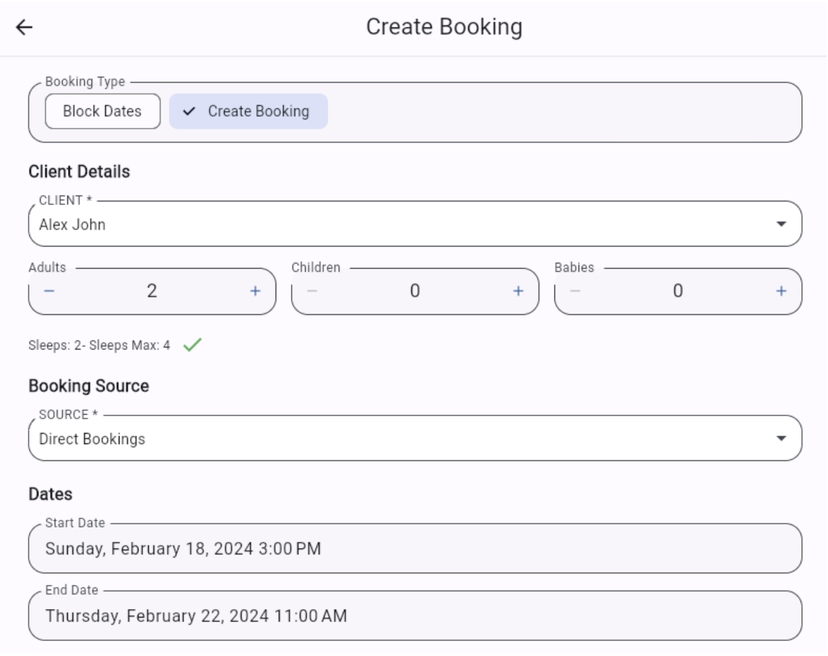
Task: Choose the Direct Bookings source field
Action: (x=415, y=438)
